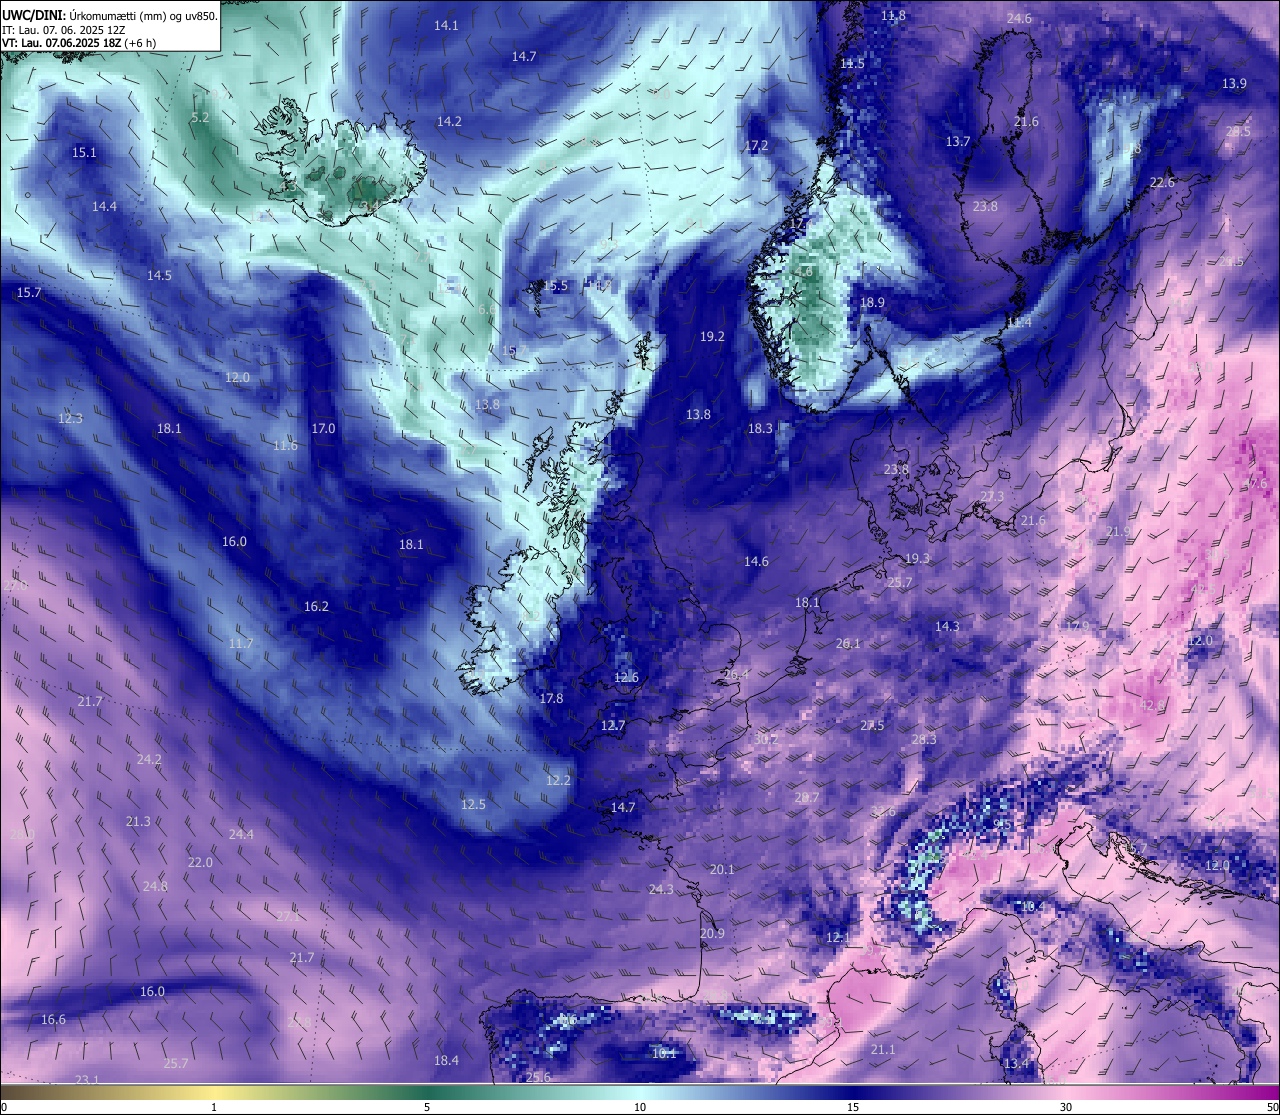Click the 13.4 value near Sardinia
Viewport: 1280px width, 1115px height.
pyautogui.click(x=1017, y=1063)
